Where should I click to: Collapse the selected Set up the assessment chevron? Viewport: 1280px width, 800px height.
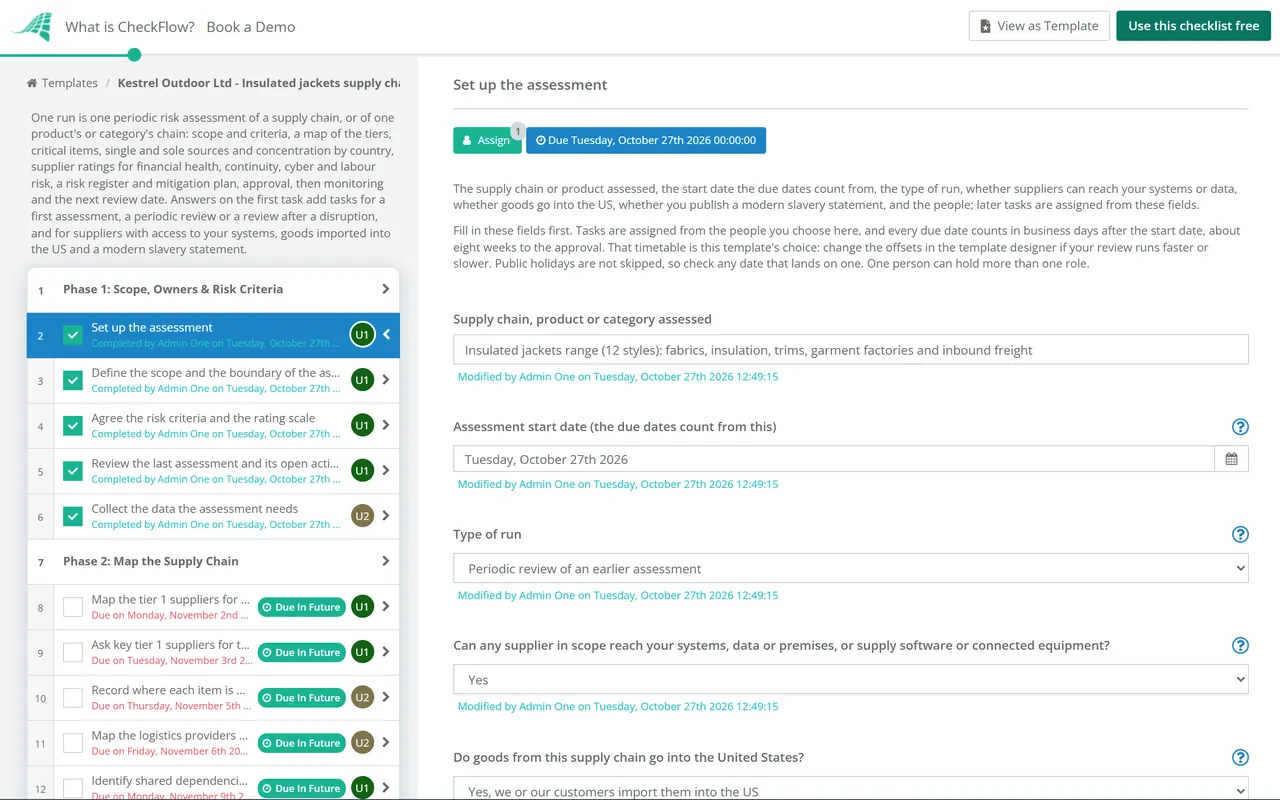point(387,335)
